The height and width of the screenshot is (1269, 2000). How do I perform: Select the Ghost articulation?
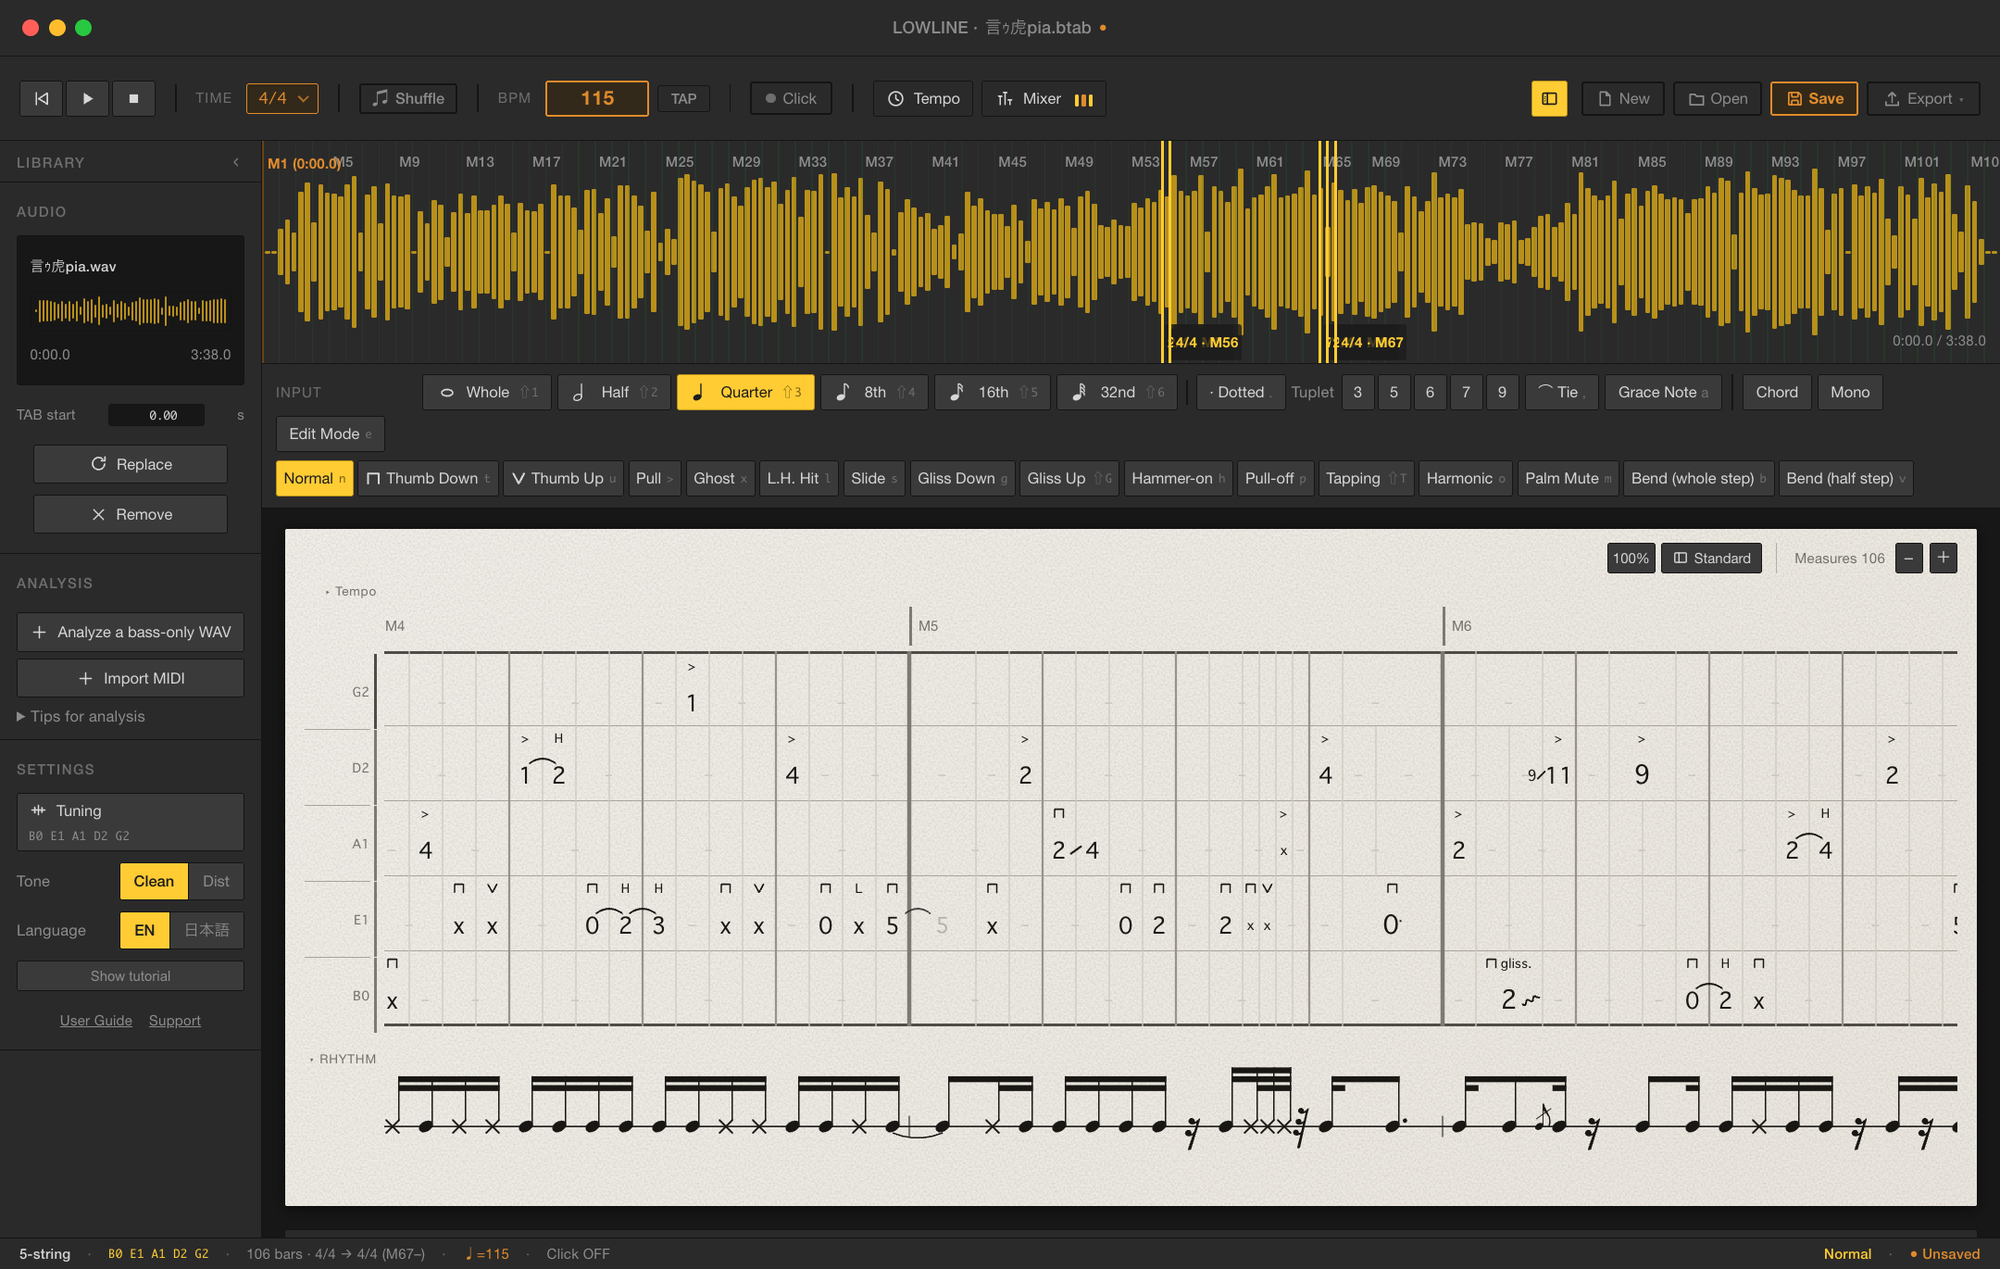pos(720,478)
